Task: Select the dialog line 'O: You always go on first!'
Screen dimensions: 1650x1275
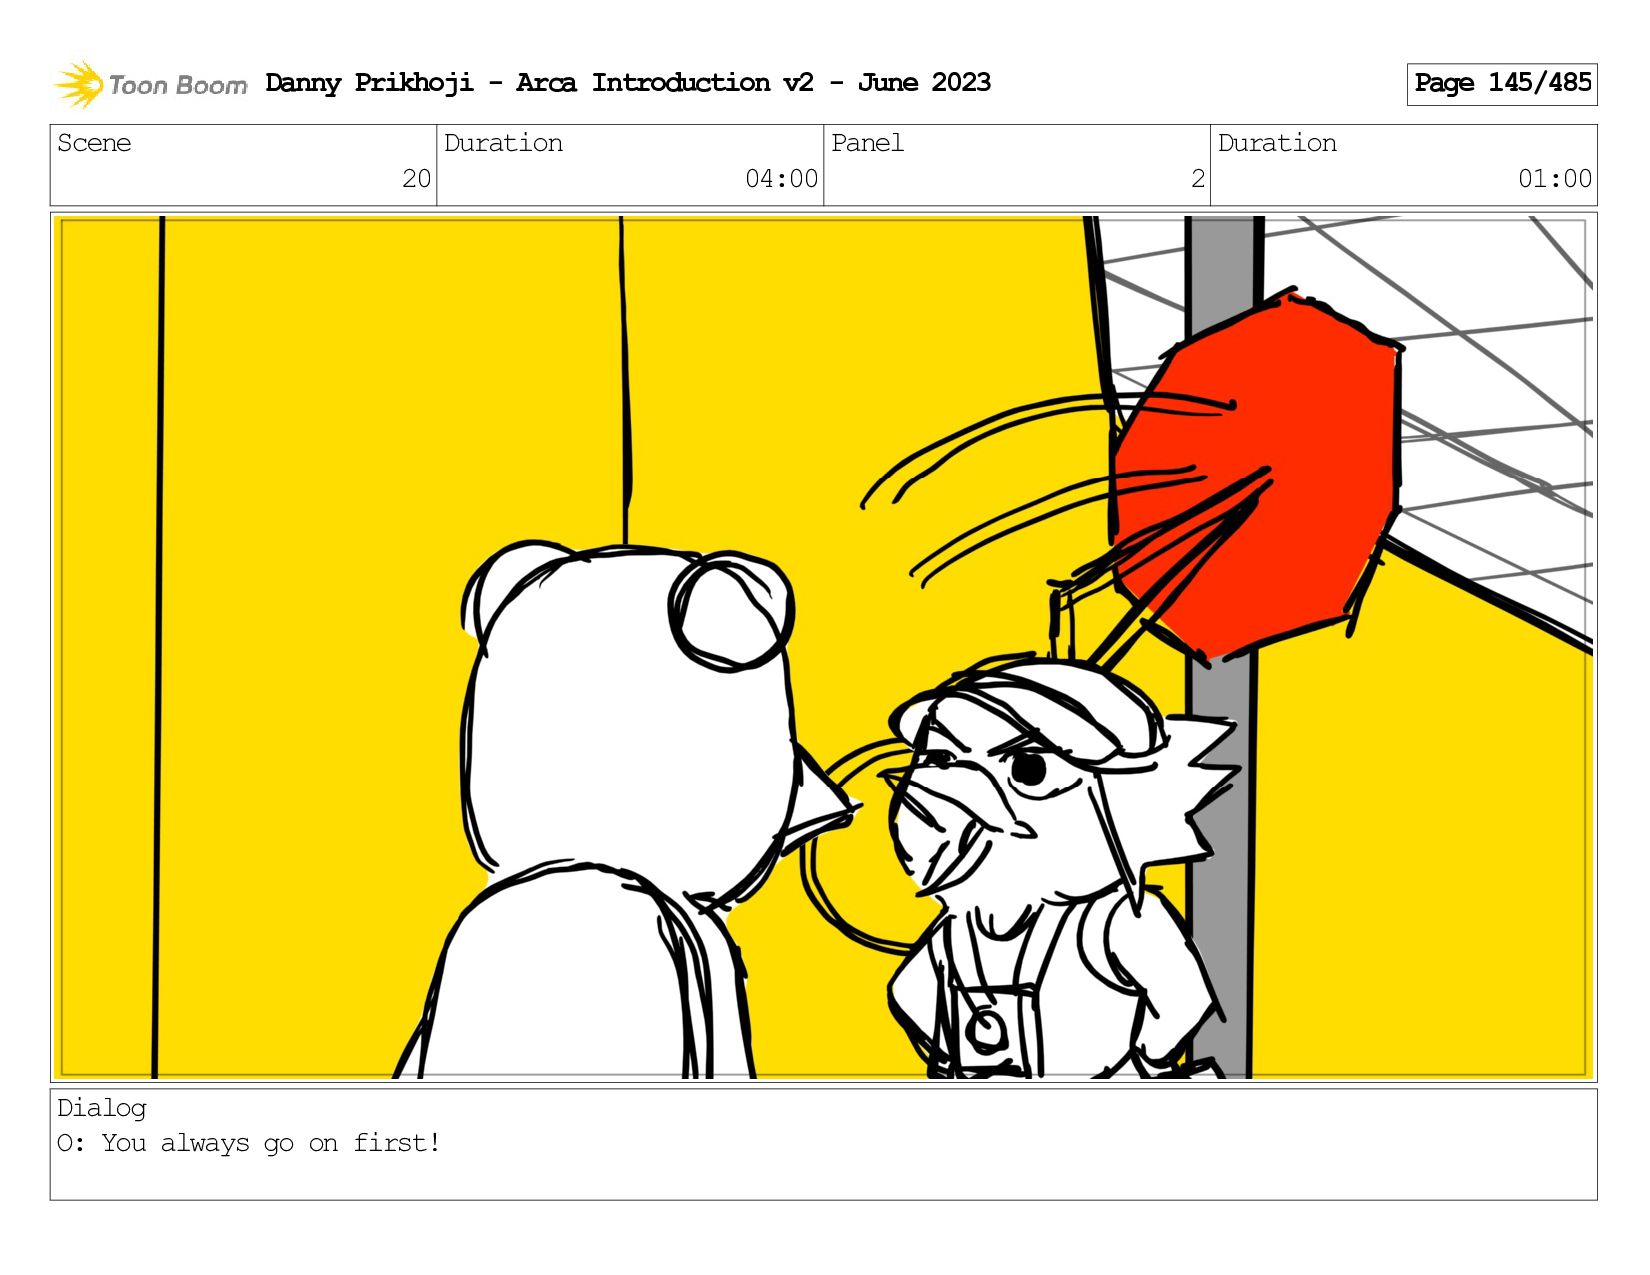Action: (x=249, y=1143)
